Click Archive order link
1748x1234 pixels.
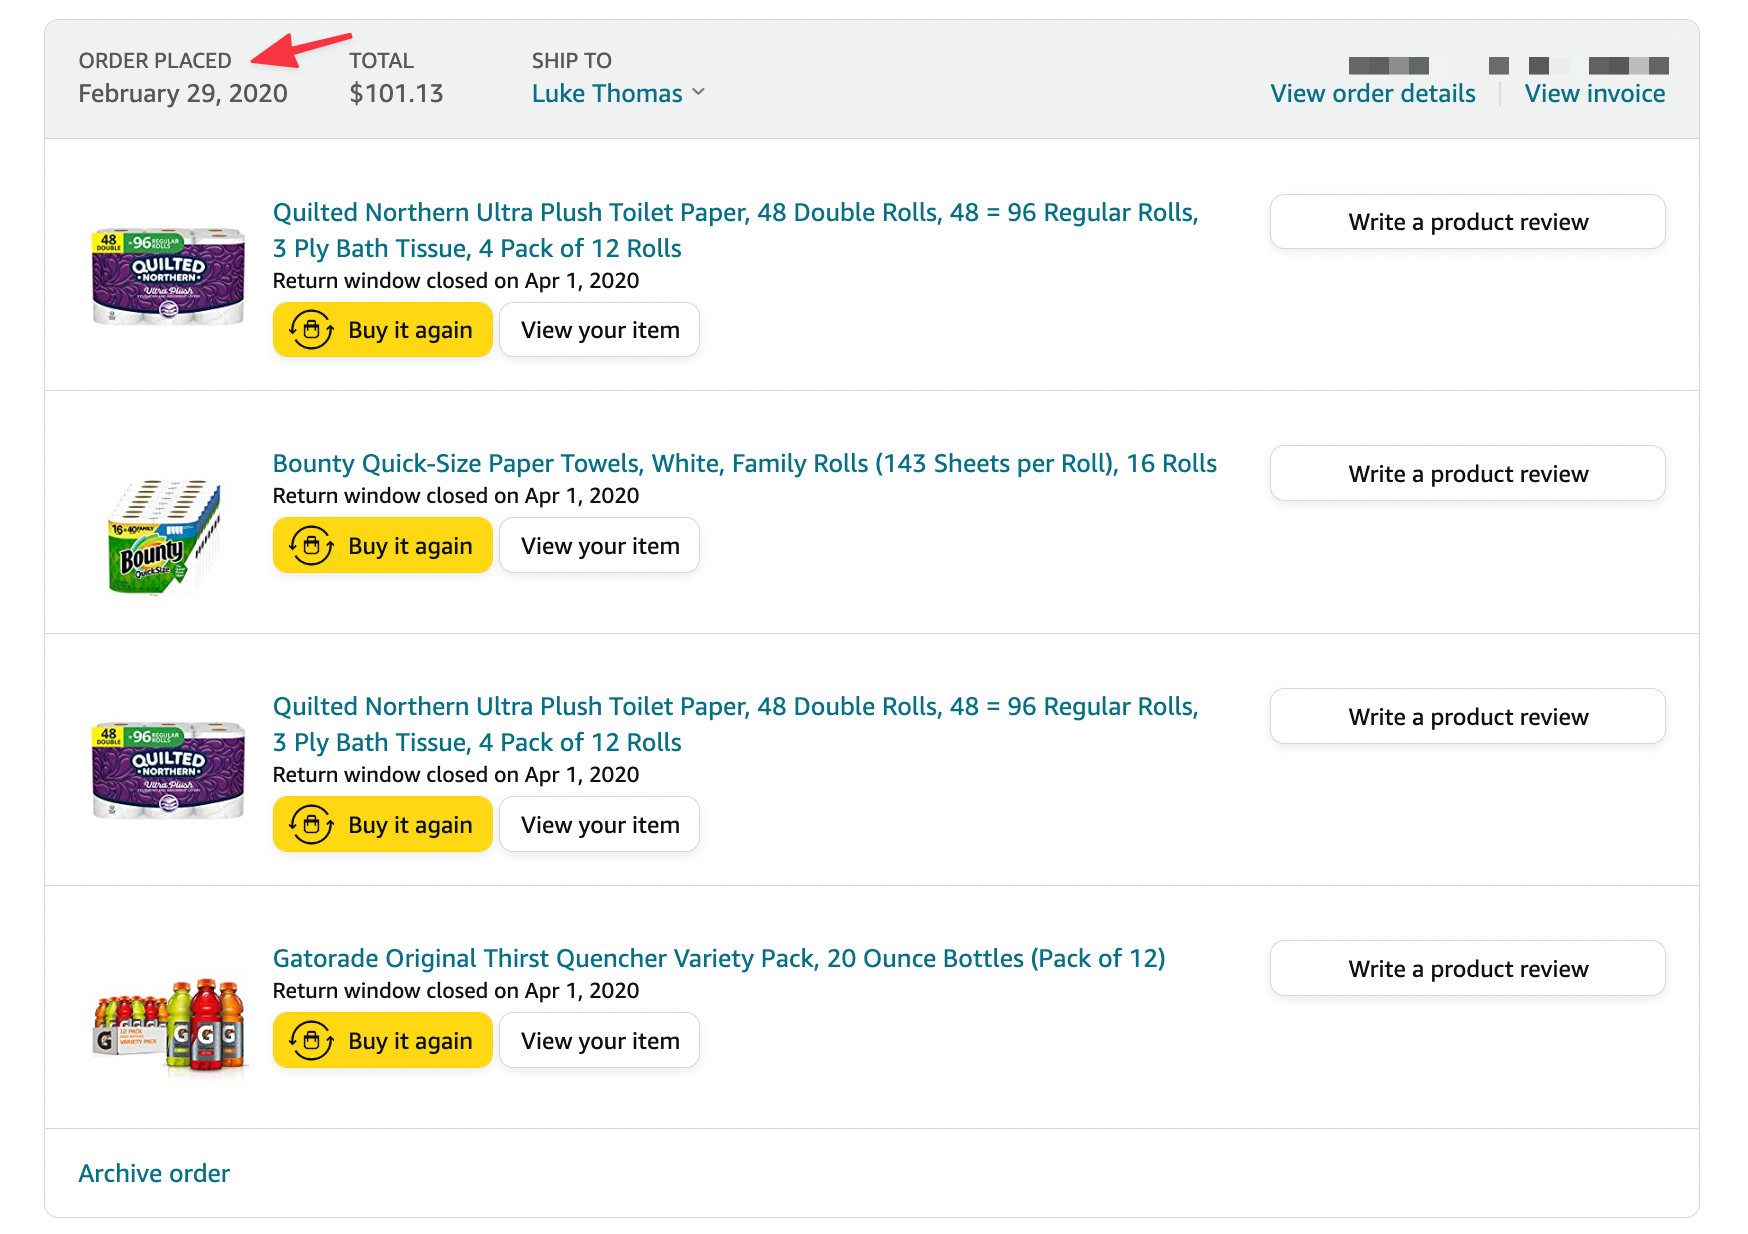[x=154, y=1173]
